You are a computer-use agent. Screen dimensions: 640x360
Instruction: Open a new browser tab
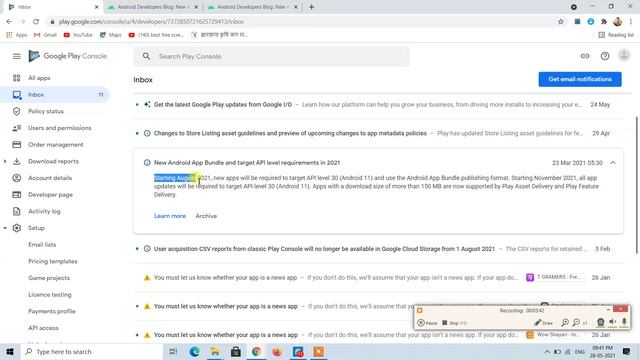[x=311, y=7]
